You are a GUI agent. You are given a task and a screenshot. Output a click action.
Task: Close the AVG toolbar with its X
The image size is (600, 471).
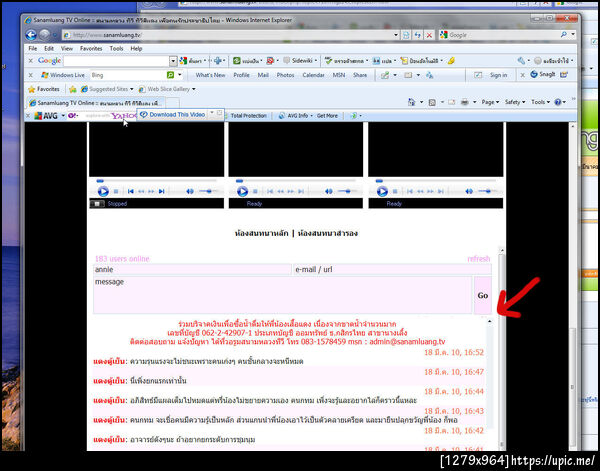(28, 116)
